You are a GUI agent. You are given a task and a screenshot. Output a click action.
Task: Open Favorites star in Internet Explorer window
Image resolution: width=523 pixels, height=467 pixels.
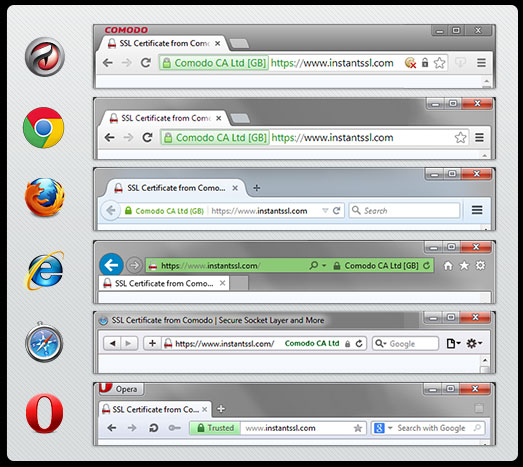464,266
